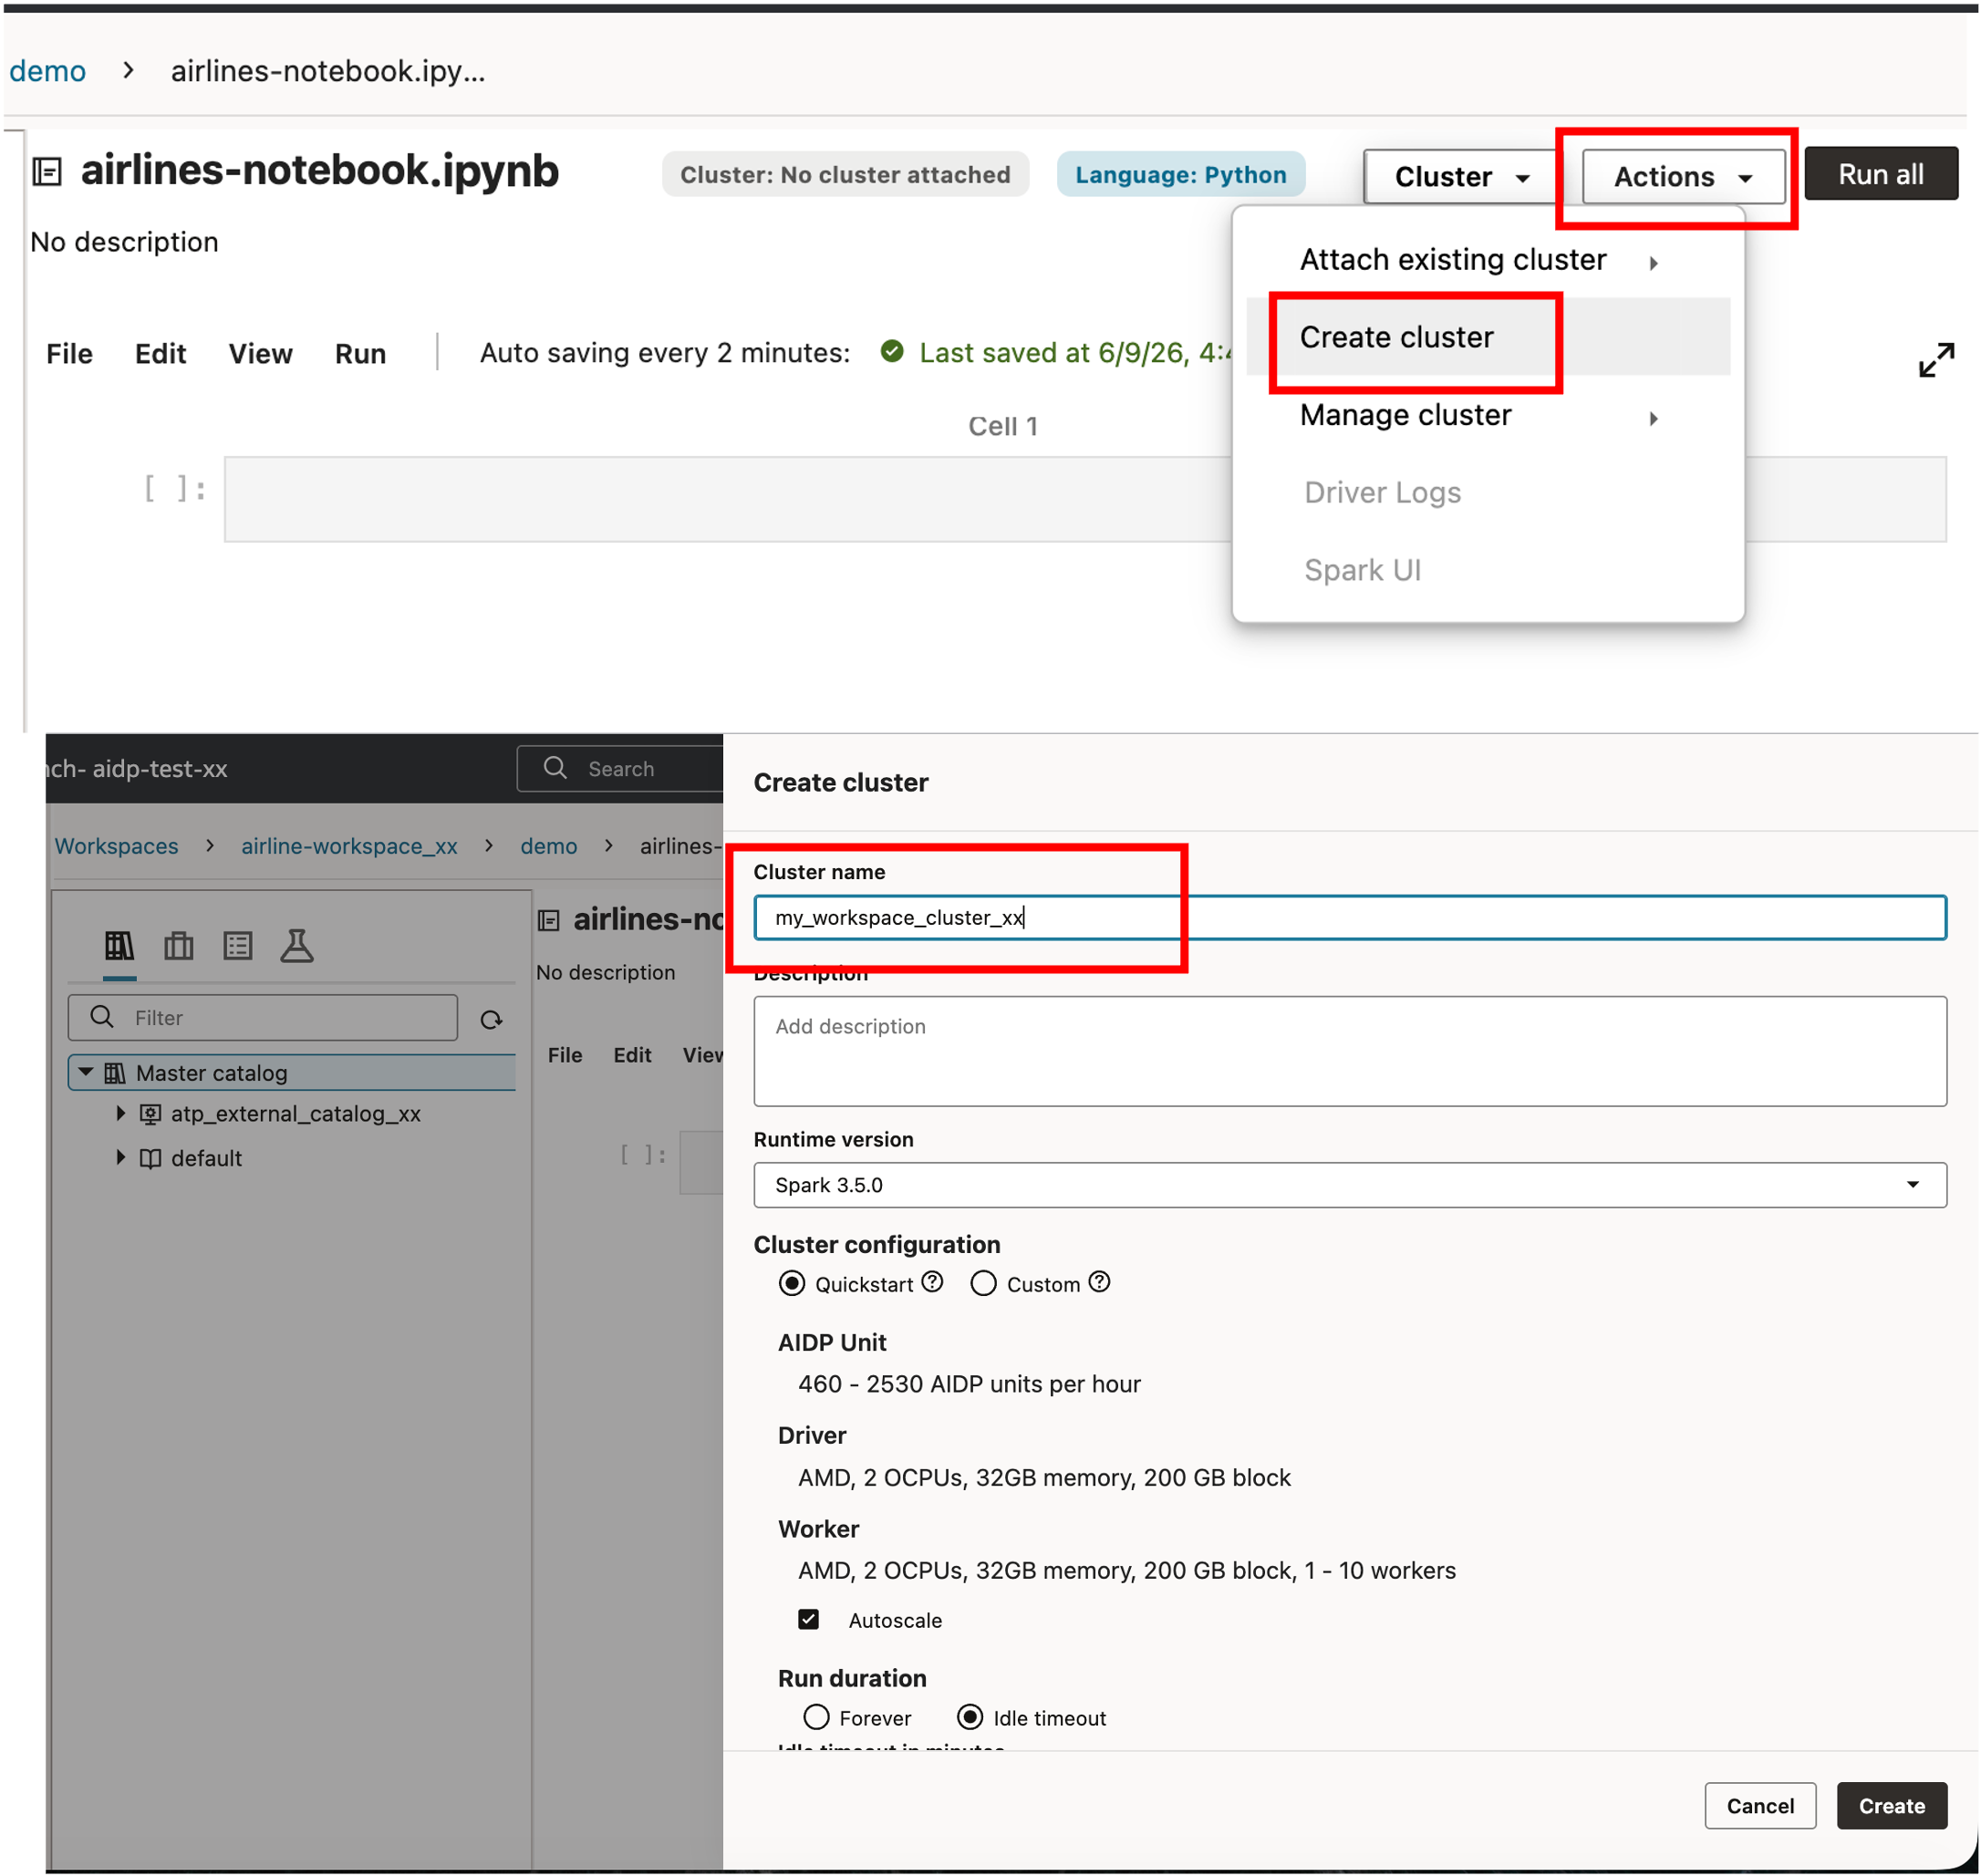Viewport: 1981px width, 1876px height.
Task: Open the list table tab icon
Action: [x=238, y=945]
